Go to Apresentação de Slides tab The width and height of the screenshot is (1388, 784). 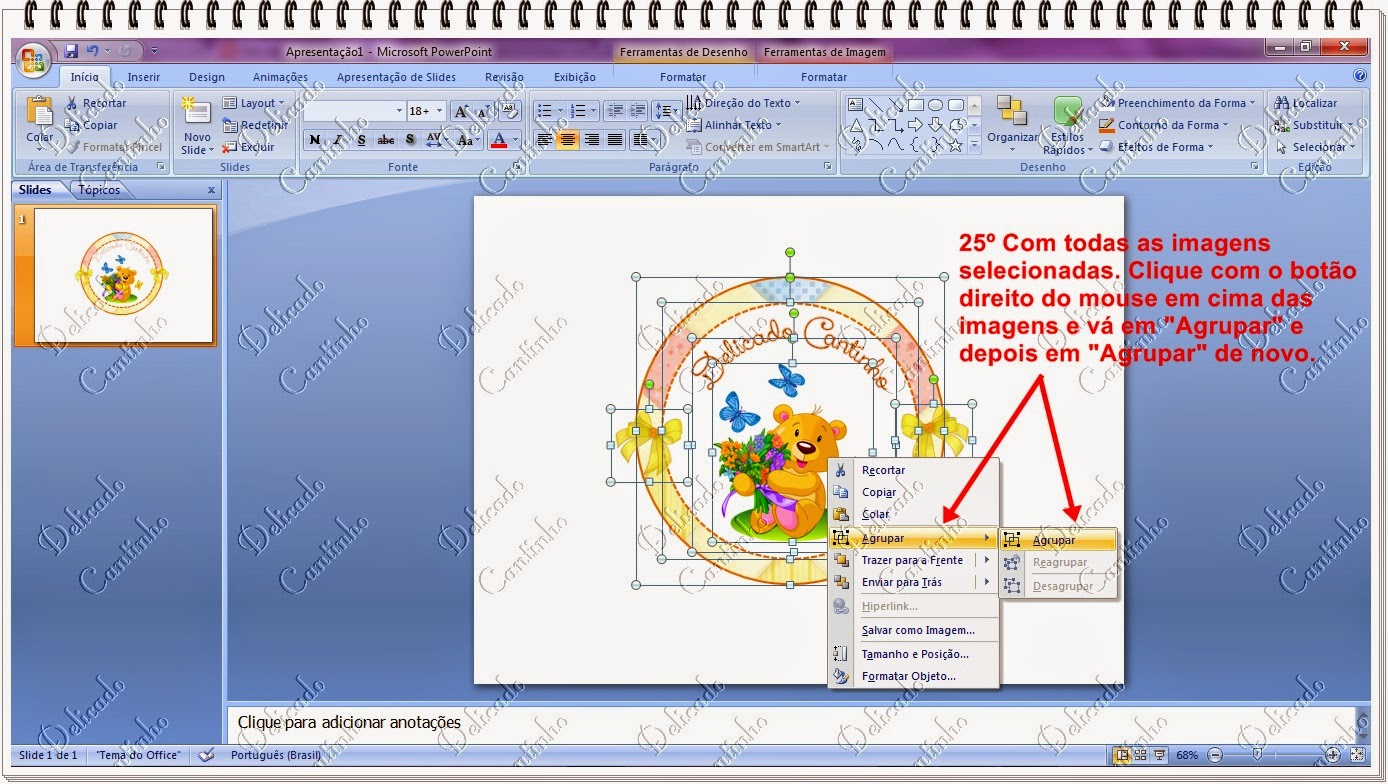[x=396, y=77]
